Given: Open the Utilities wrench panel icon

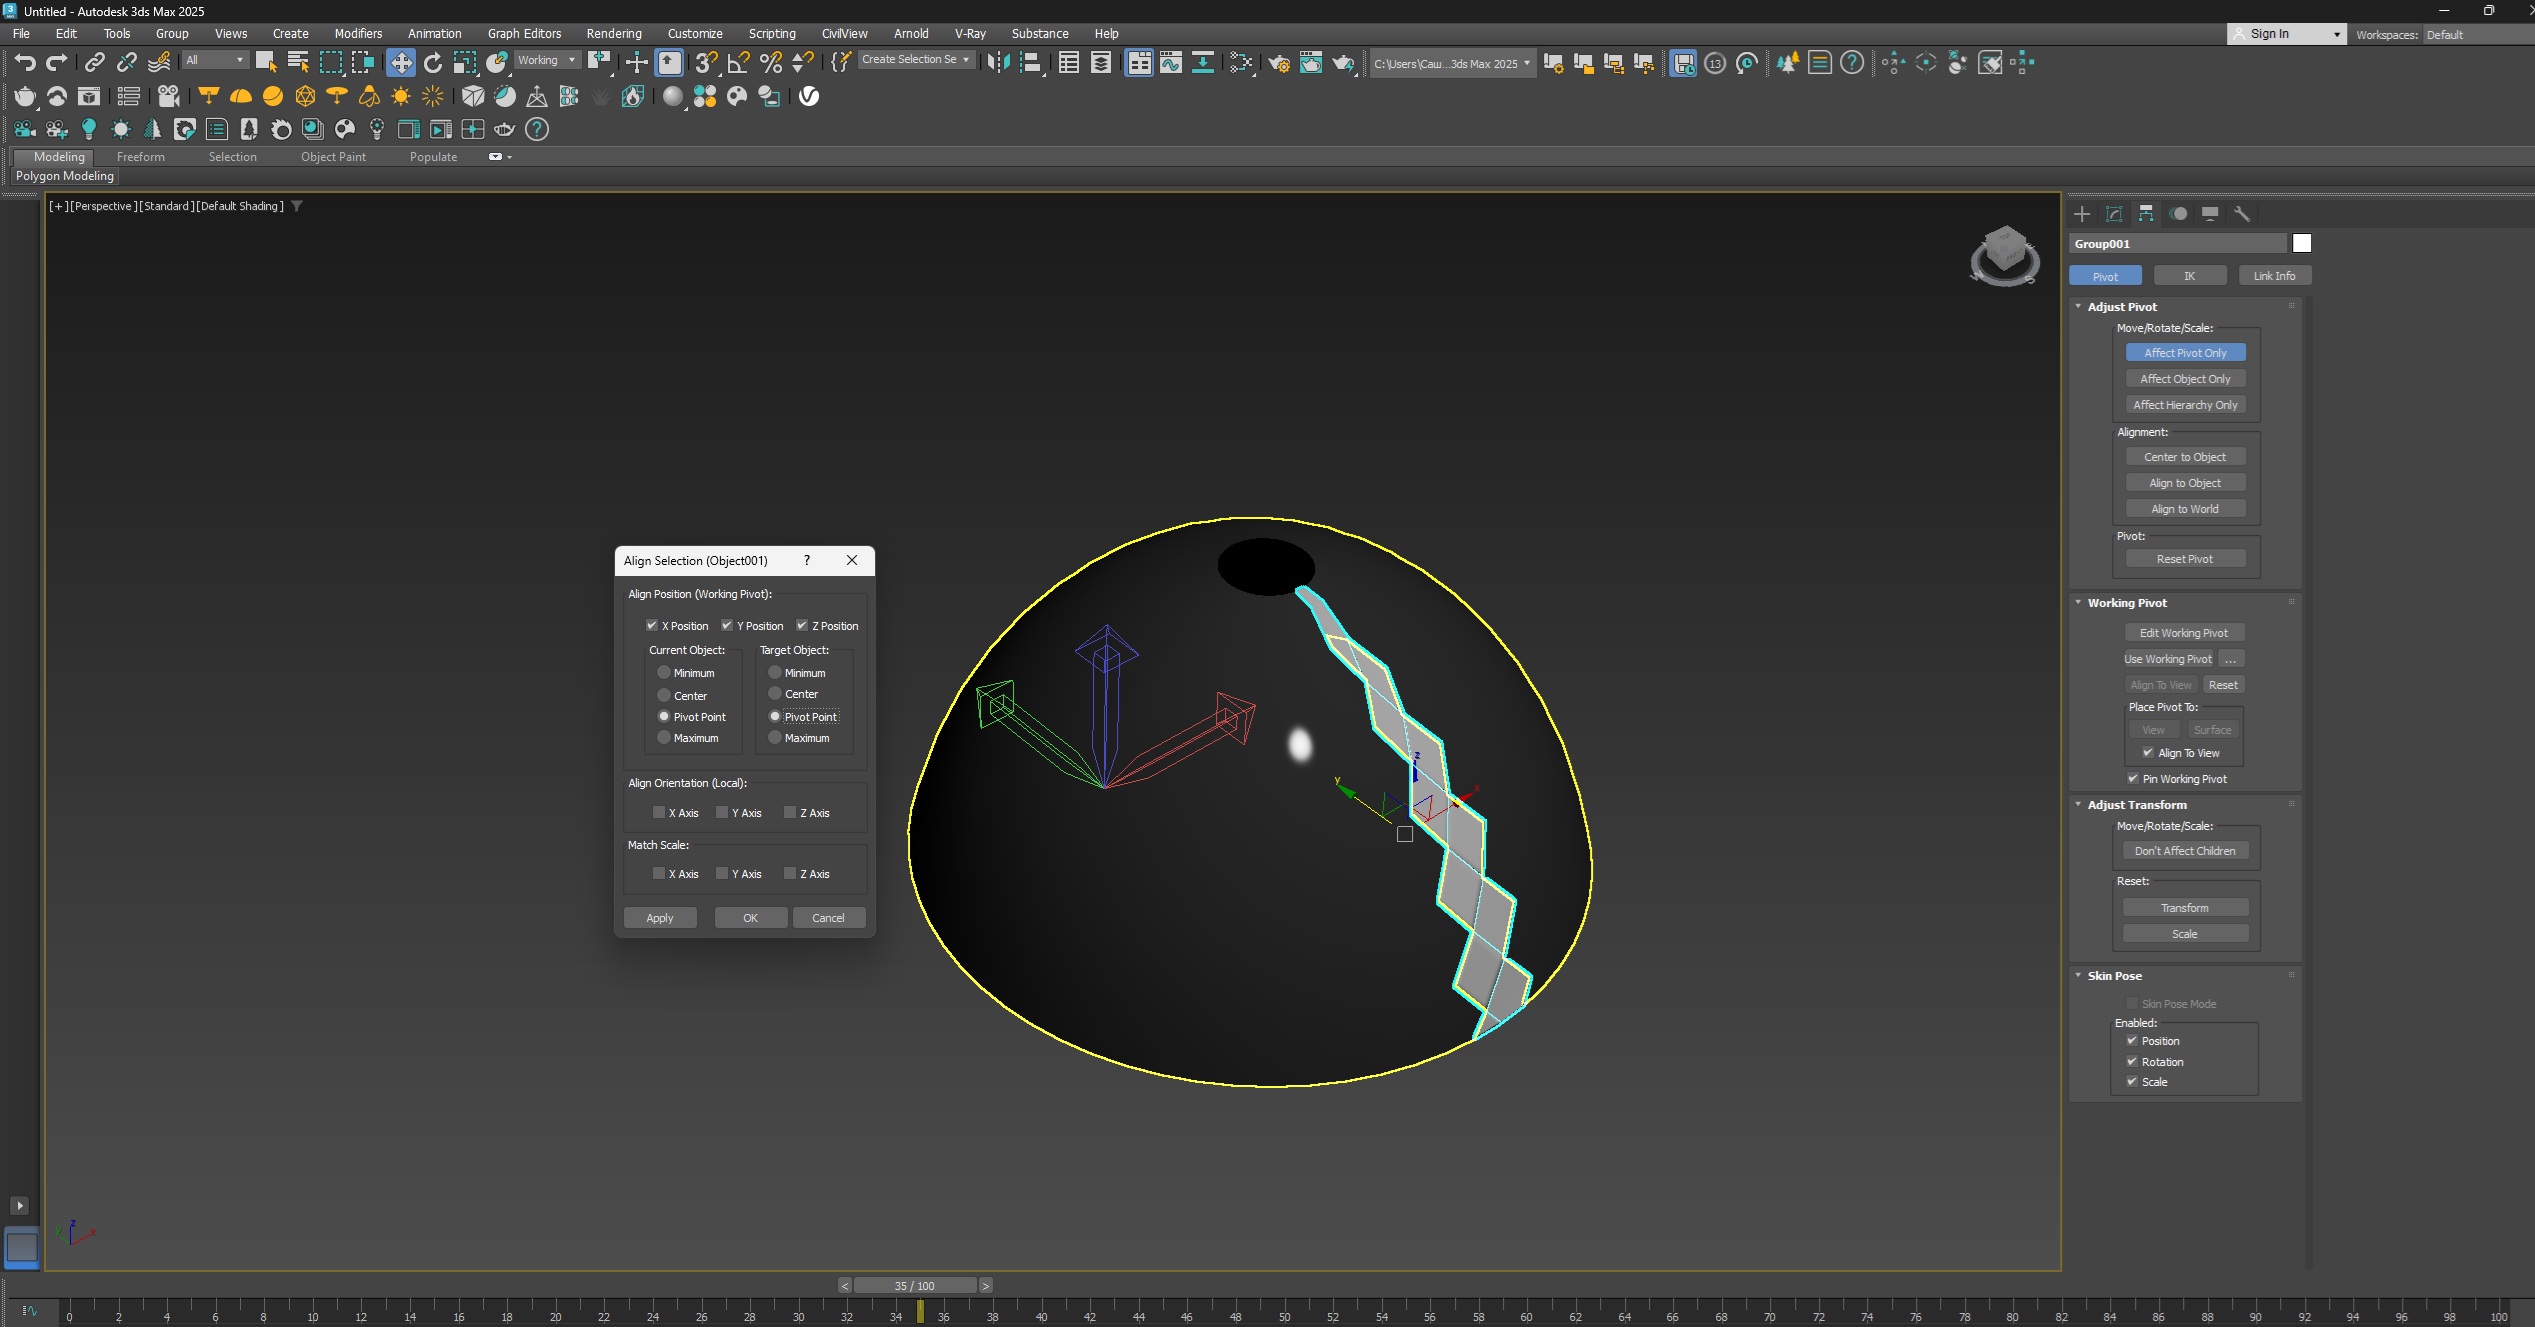Looking at the screenshot, I should click(2242, 214).
